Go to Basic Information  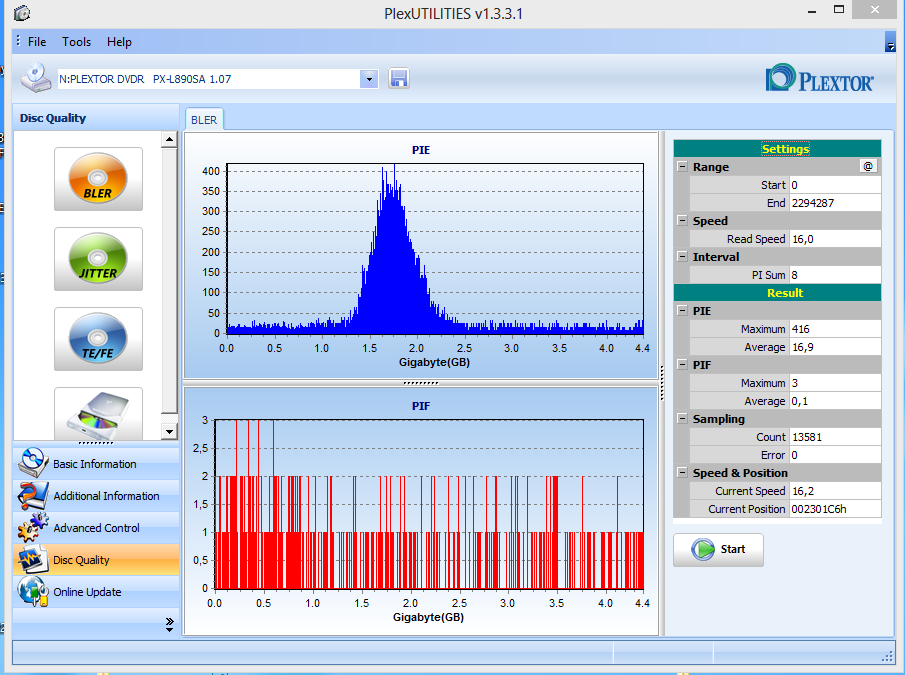(96, 463)
